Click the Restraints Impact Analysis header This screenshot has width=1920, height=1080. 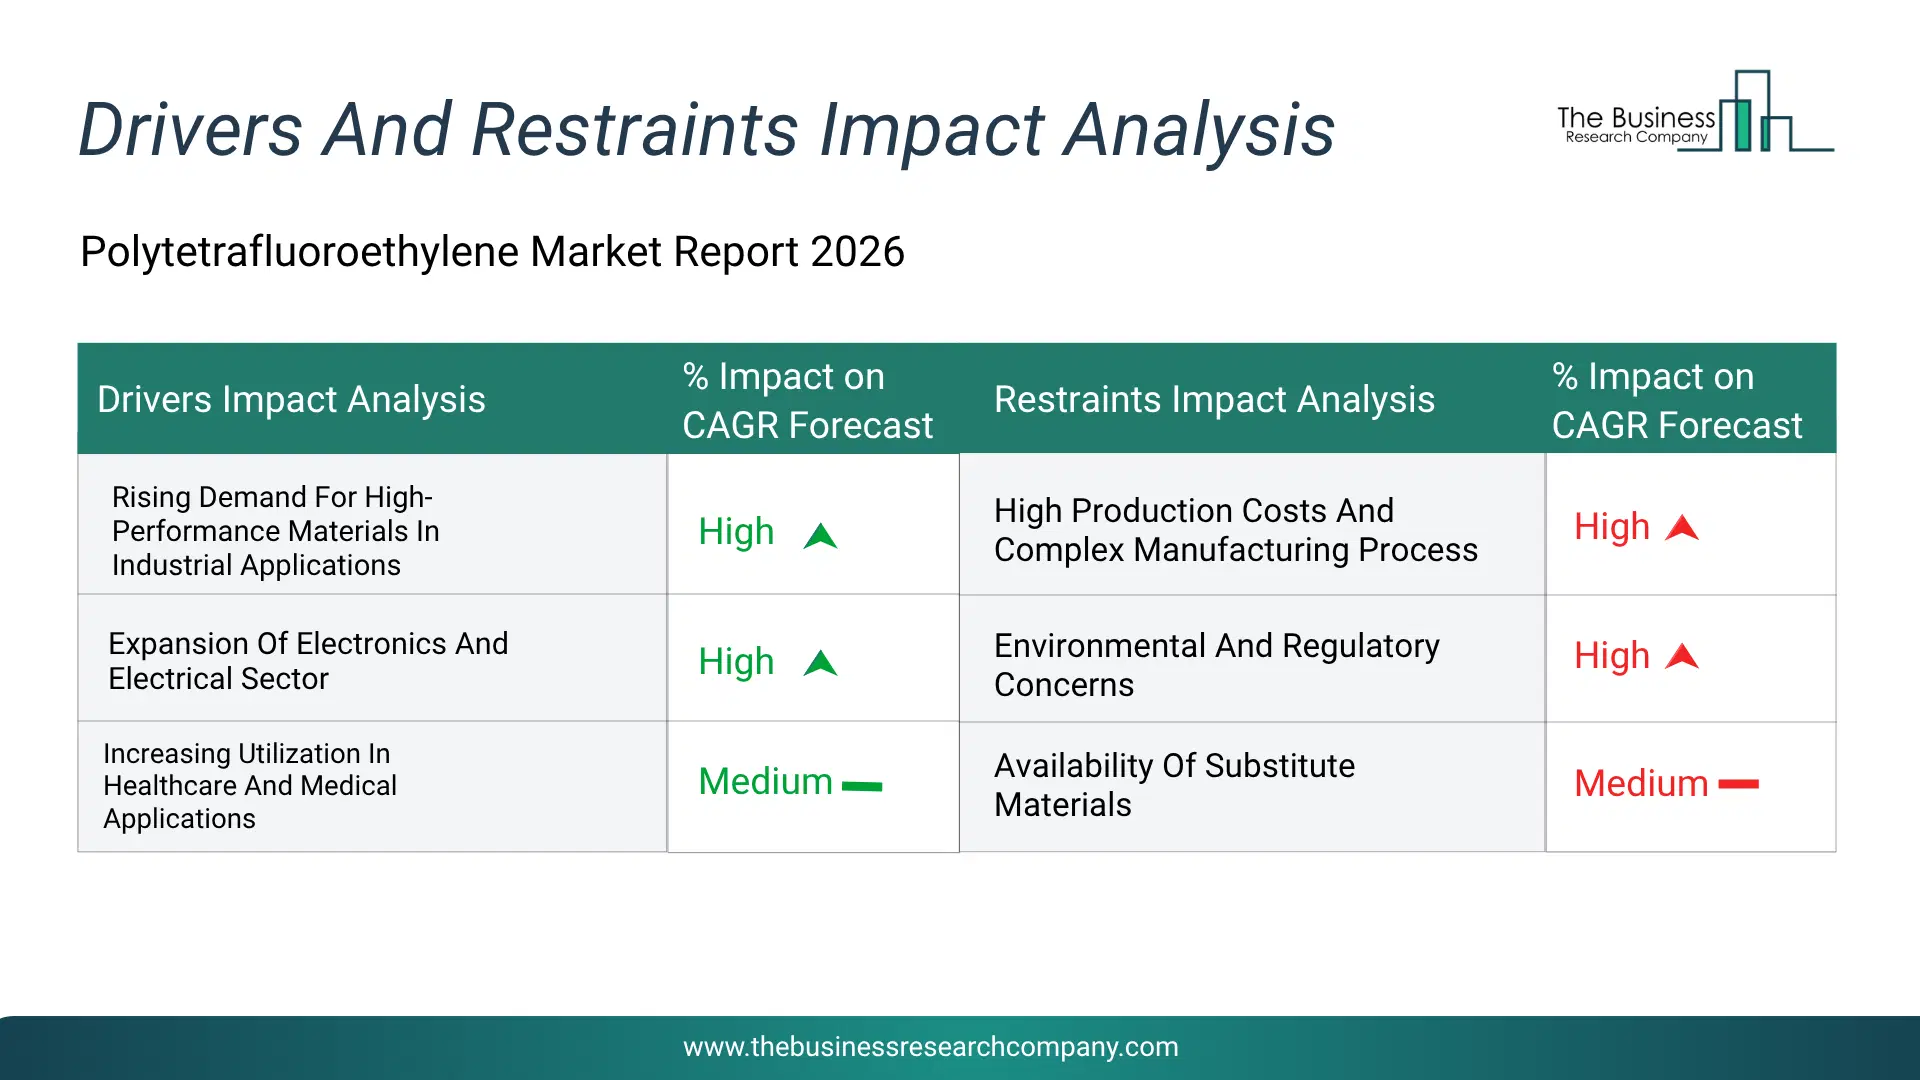click(x=1214, y=399)
